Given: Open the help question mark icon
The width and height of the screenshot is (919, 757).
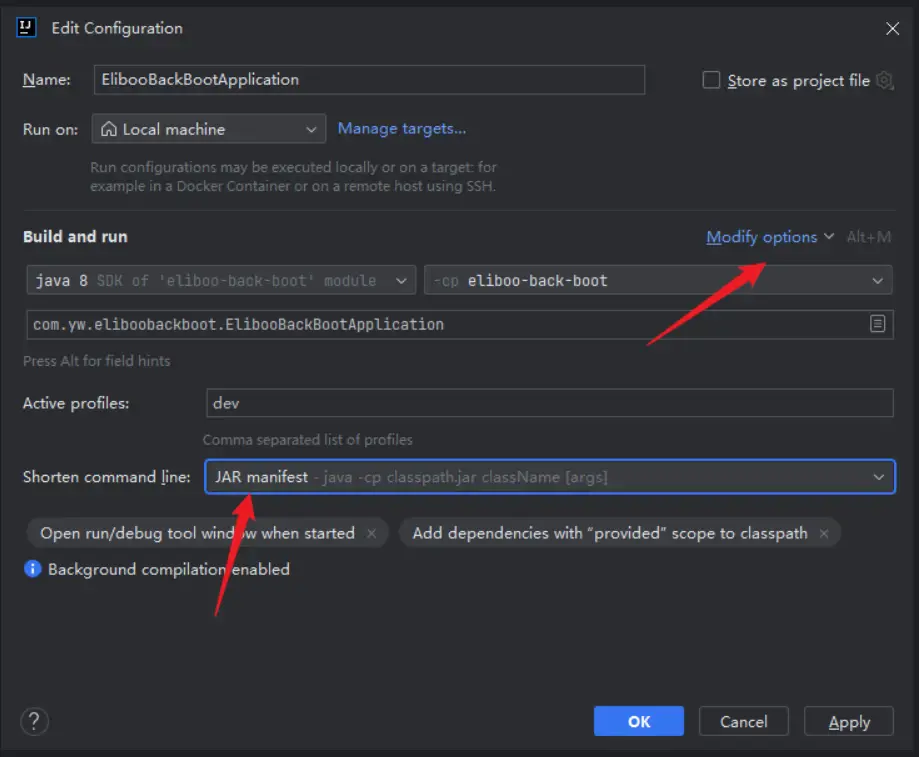Looking at the screenshot, I should point(34,721).
